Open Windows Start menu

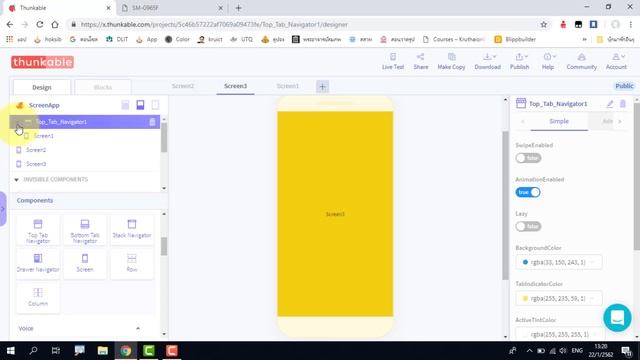pos(11,351)
